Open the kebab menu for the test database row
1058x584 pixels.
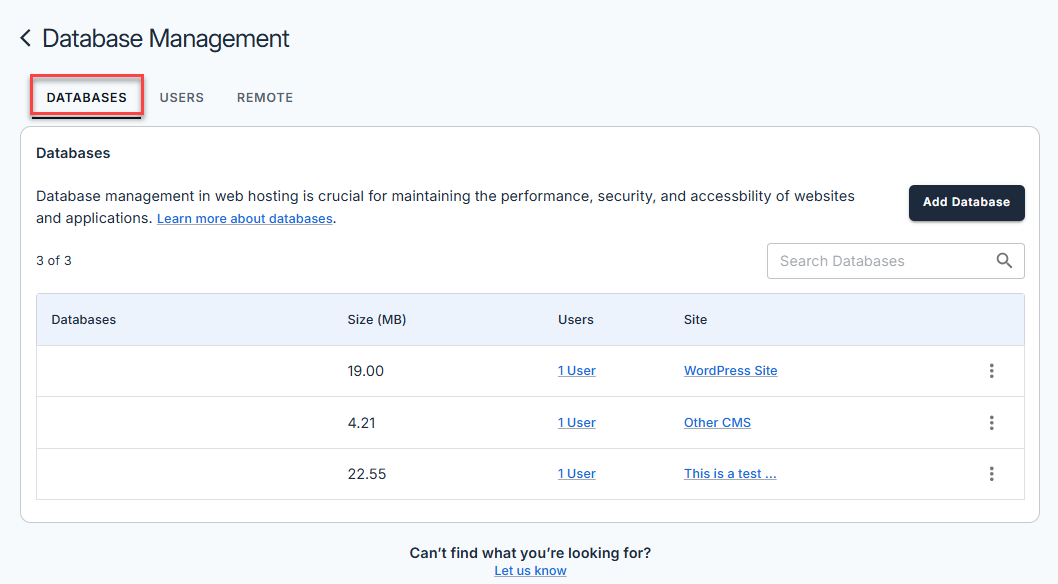point(991,473)
